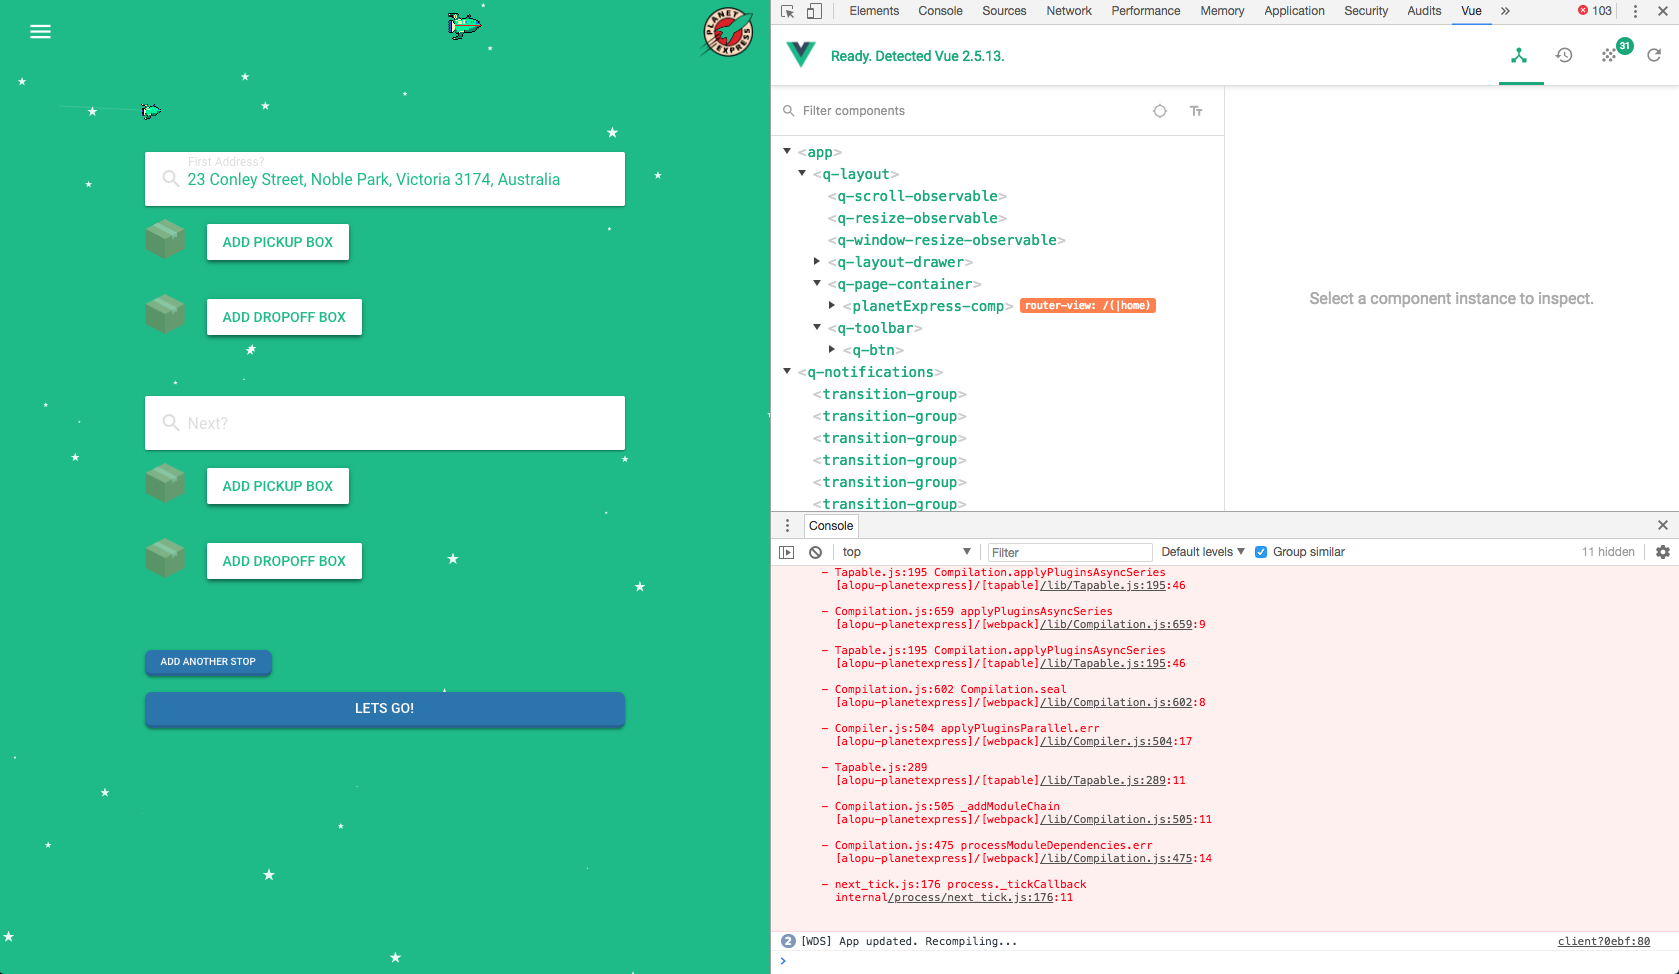Open the Console panel tab
This screenshot has width=1679, height=974.
click(831, 525)
